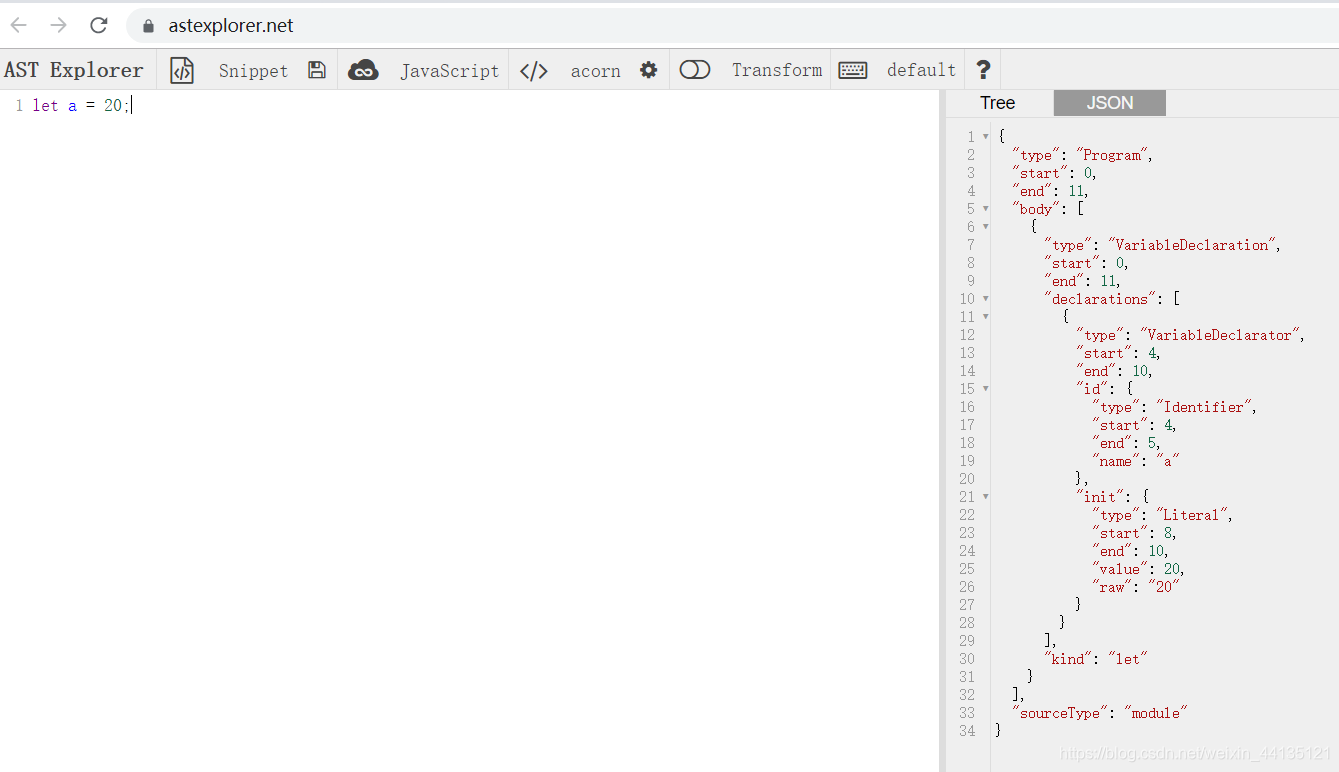Reload the astexplorer.net page
Image resolution: width=1339 pixels, height=772 pixels.
(98, 25)
